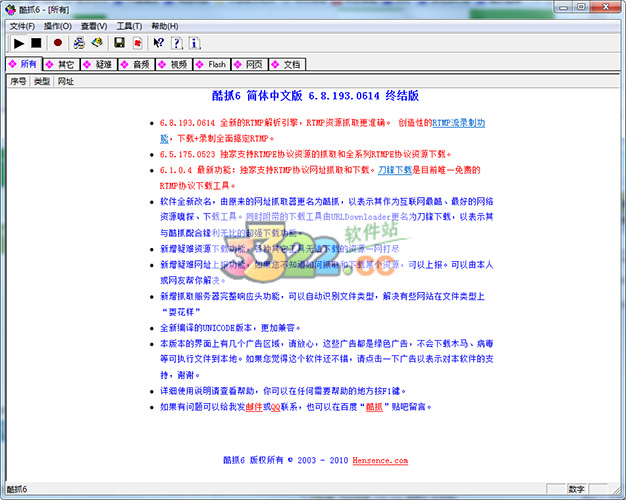Click the version text 6.5.175.0523

click(x=187, y=155)
